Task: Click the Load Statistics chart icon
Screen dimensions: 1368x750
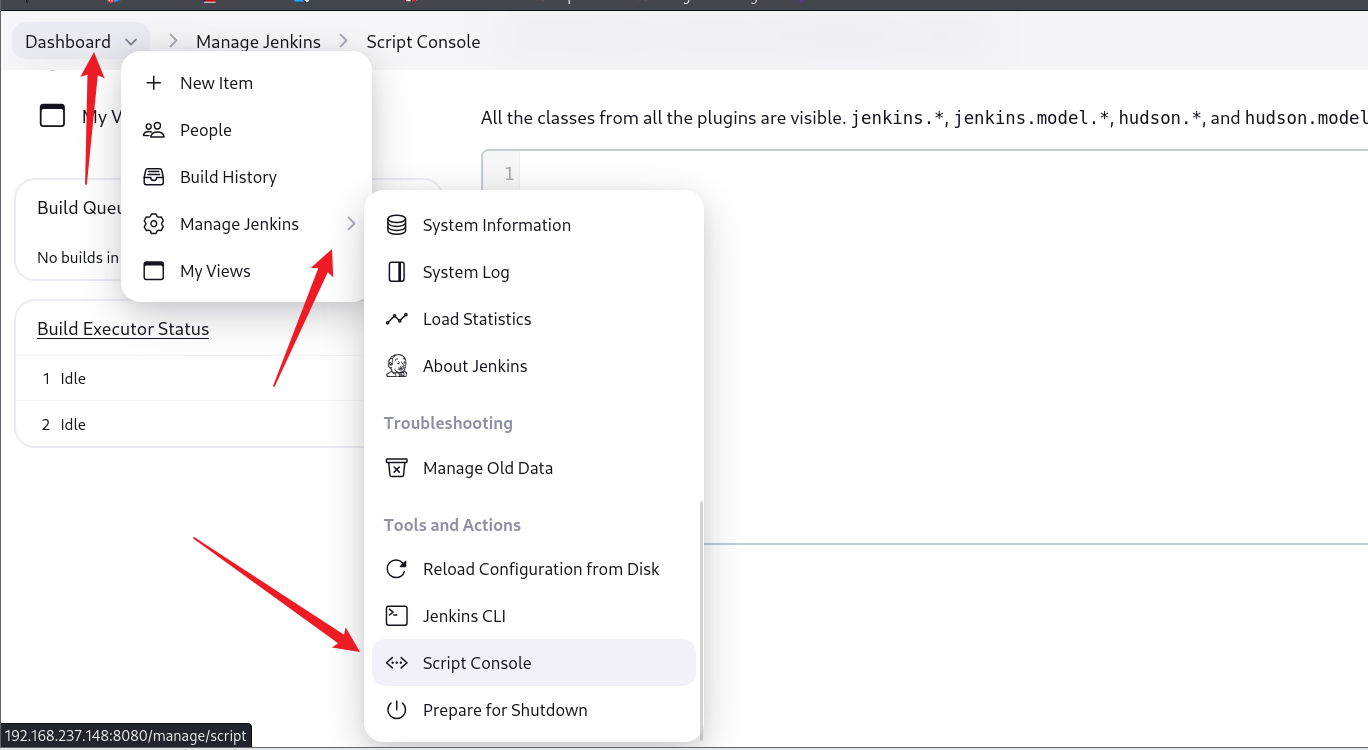Action: pyautogui.click(x=397, y=319)
